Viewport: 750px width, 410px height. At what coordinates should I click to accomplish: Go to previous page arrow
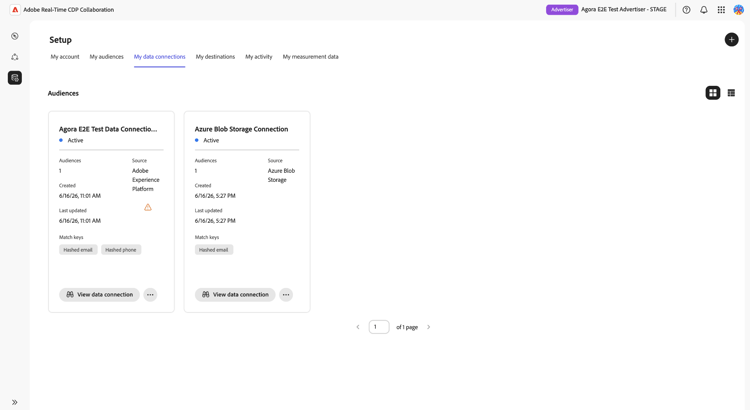coord(358,327)
